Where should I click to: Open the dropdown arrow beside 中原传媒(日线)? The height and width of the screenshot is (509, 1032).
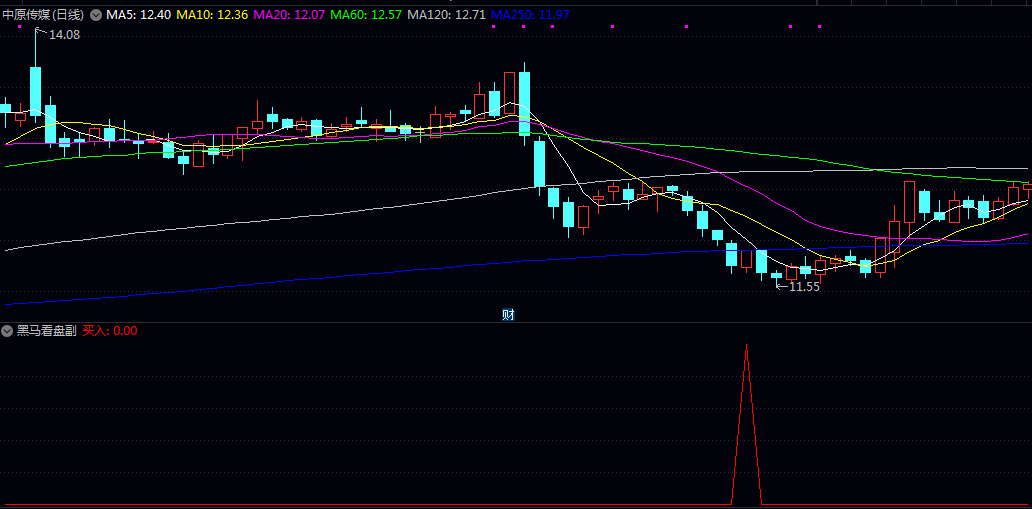coord(96,15)
